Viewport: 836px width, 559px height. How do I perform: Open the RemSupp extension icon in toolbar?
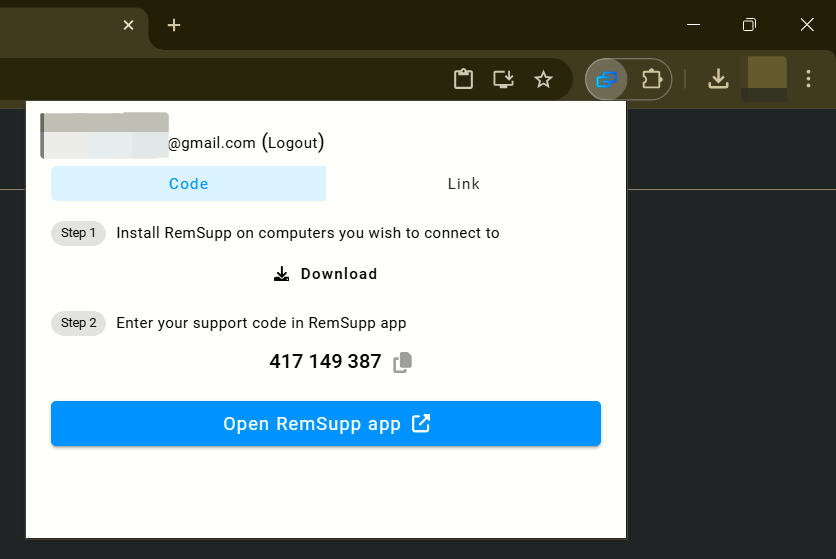click(606, 79)
